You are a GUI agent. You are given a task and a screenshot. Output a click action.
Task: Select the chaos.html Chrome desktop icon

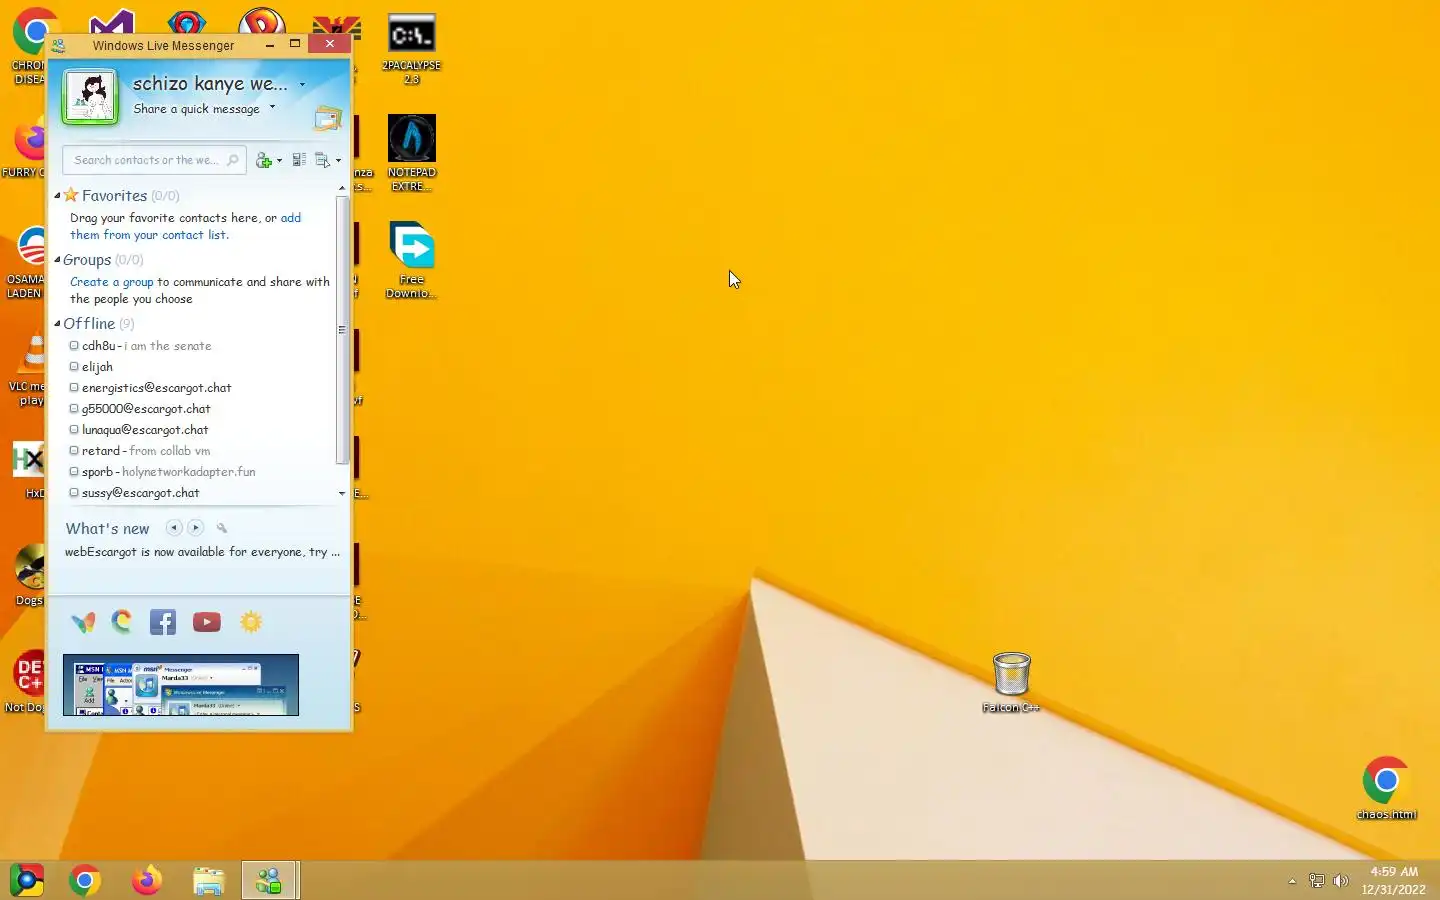pyautogui.click(x=1386, y=788)
